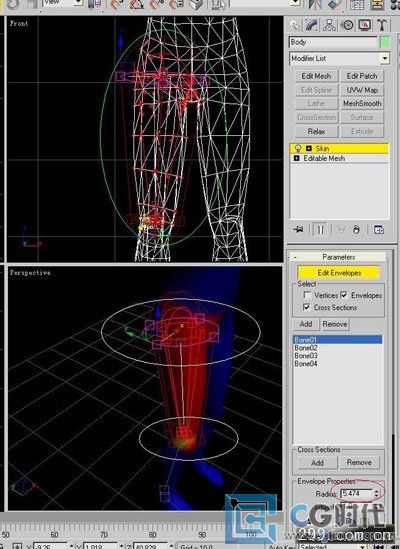Click the Edit Mesh button
400x549 pixels.
(x=316, y=76)
